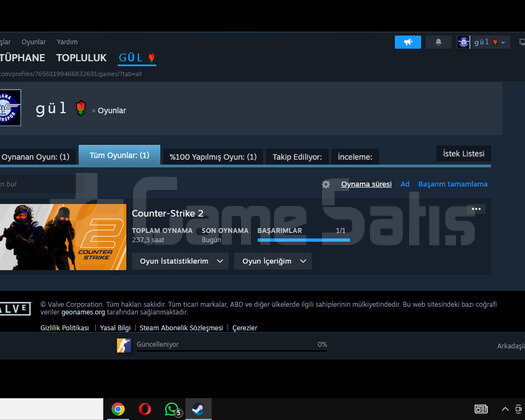The width and height of the screenshot is (525, 420).
Task: Open geonames.org link
Action: point(83,312)
